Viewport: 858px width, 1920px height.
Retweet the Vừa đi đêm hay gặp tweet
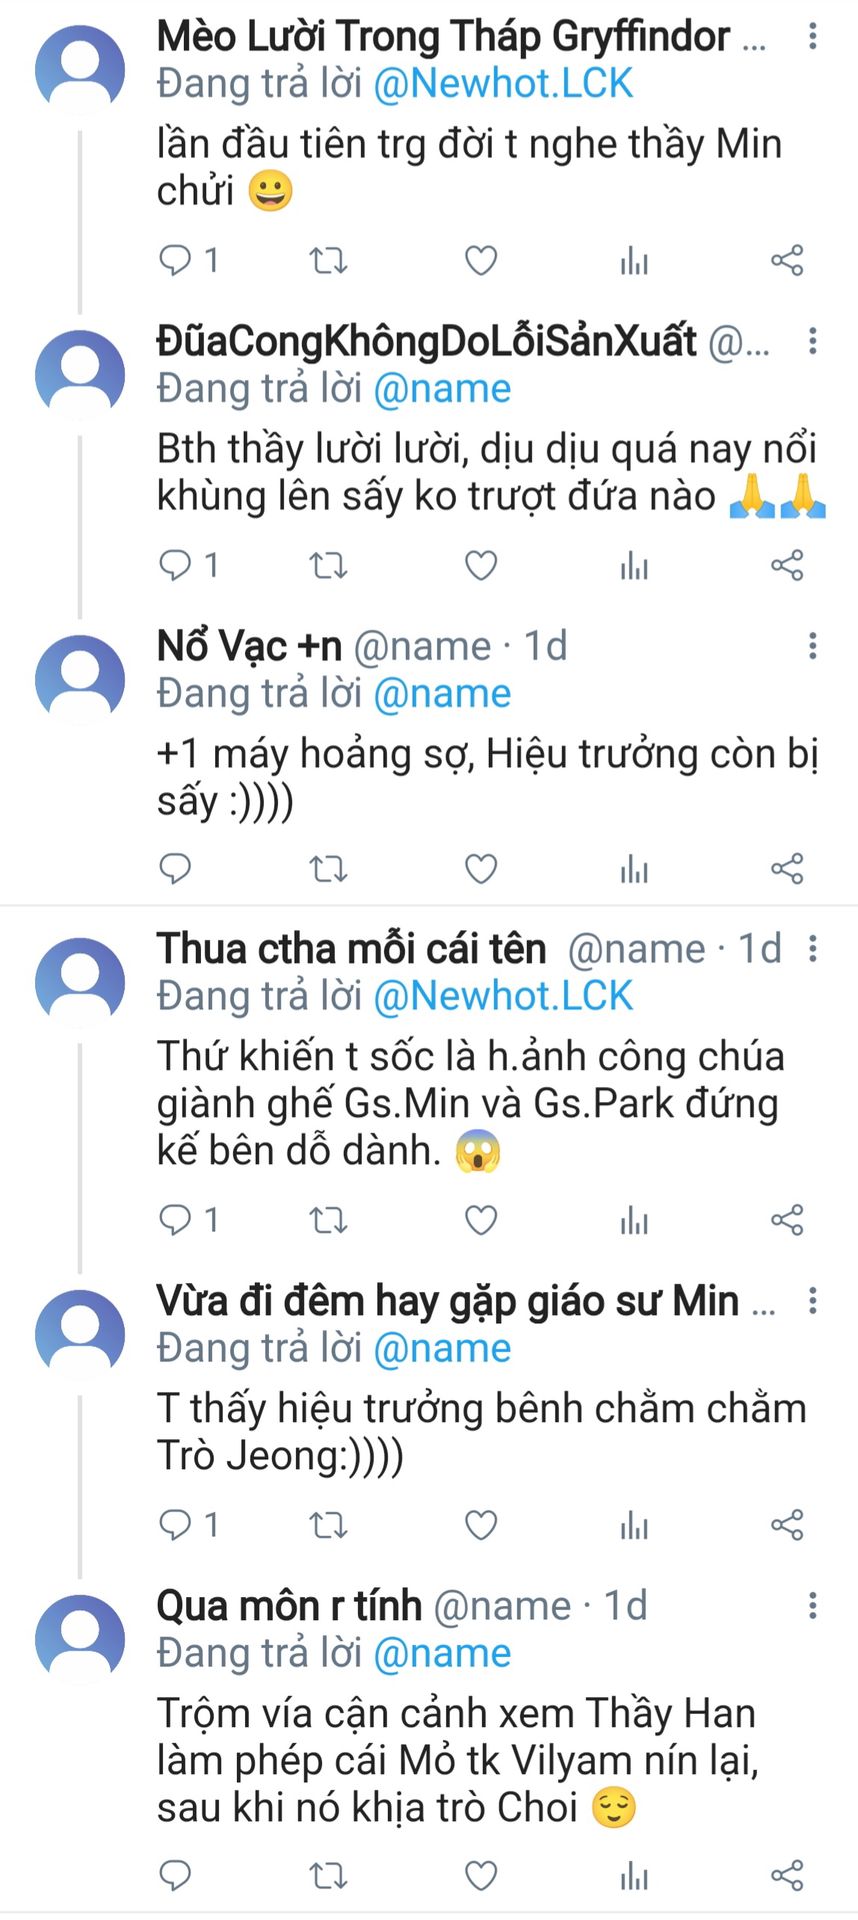coord(327,1526)
